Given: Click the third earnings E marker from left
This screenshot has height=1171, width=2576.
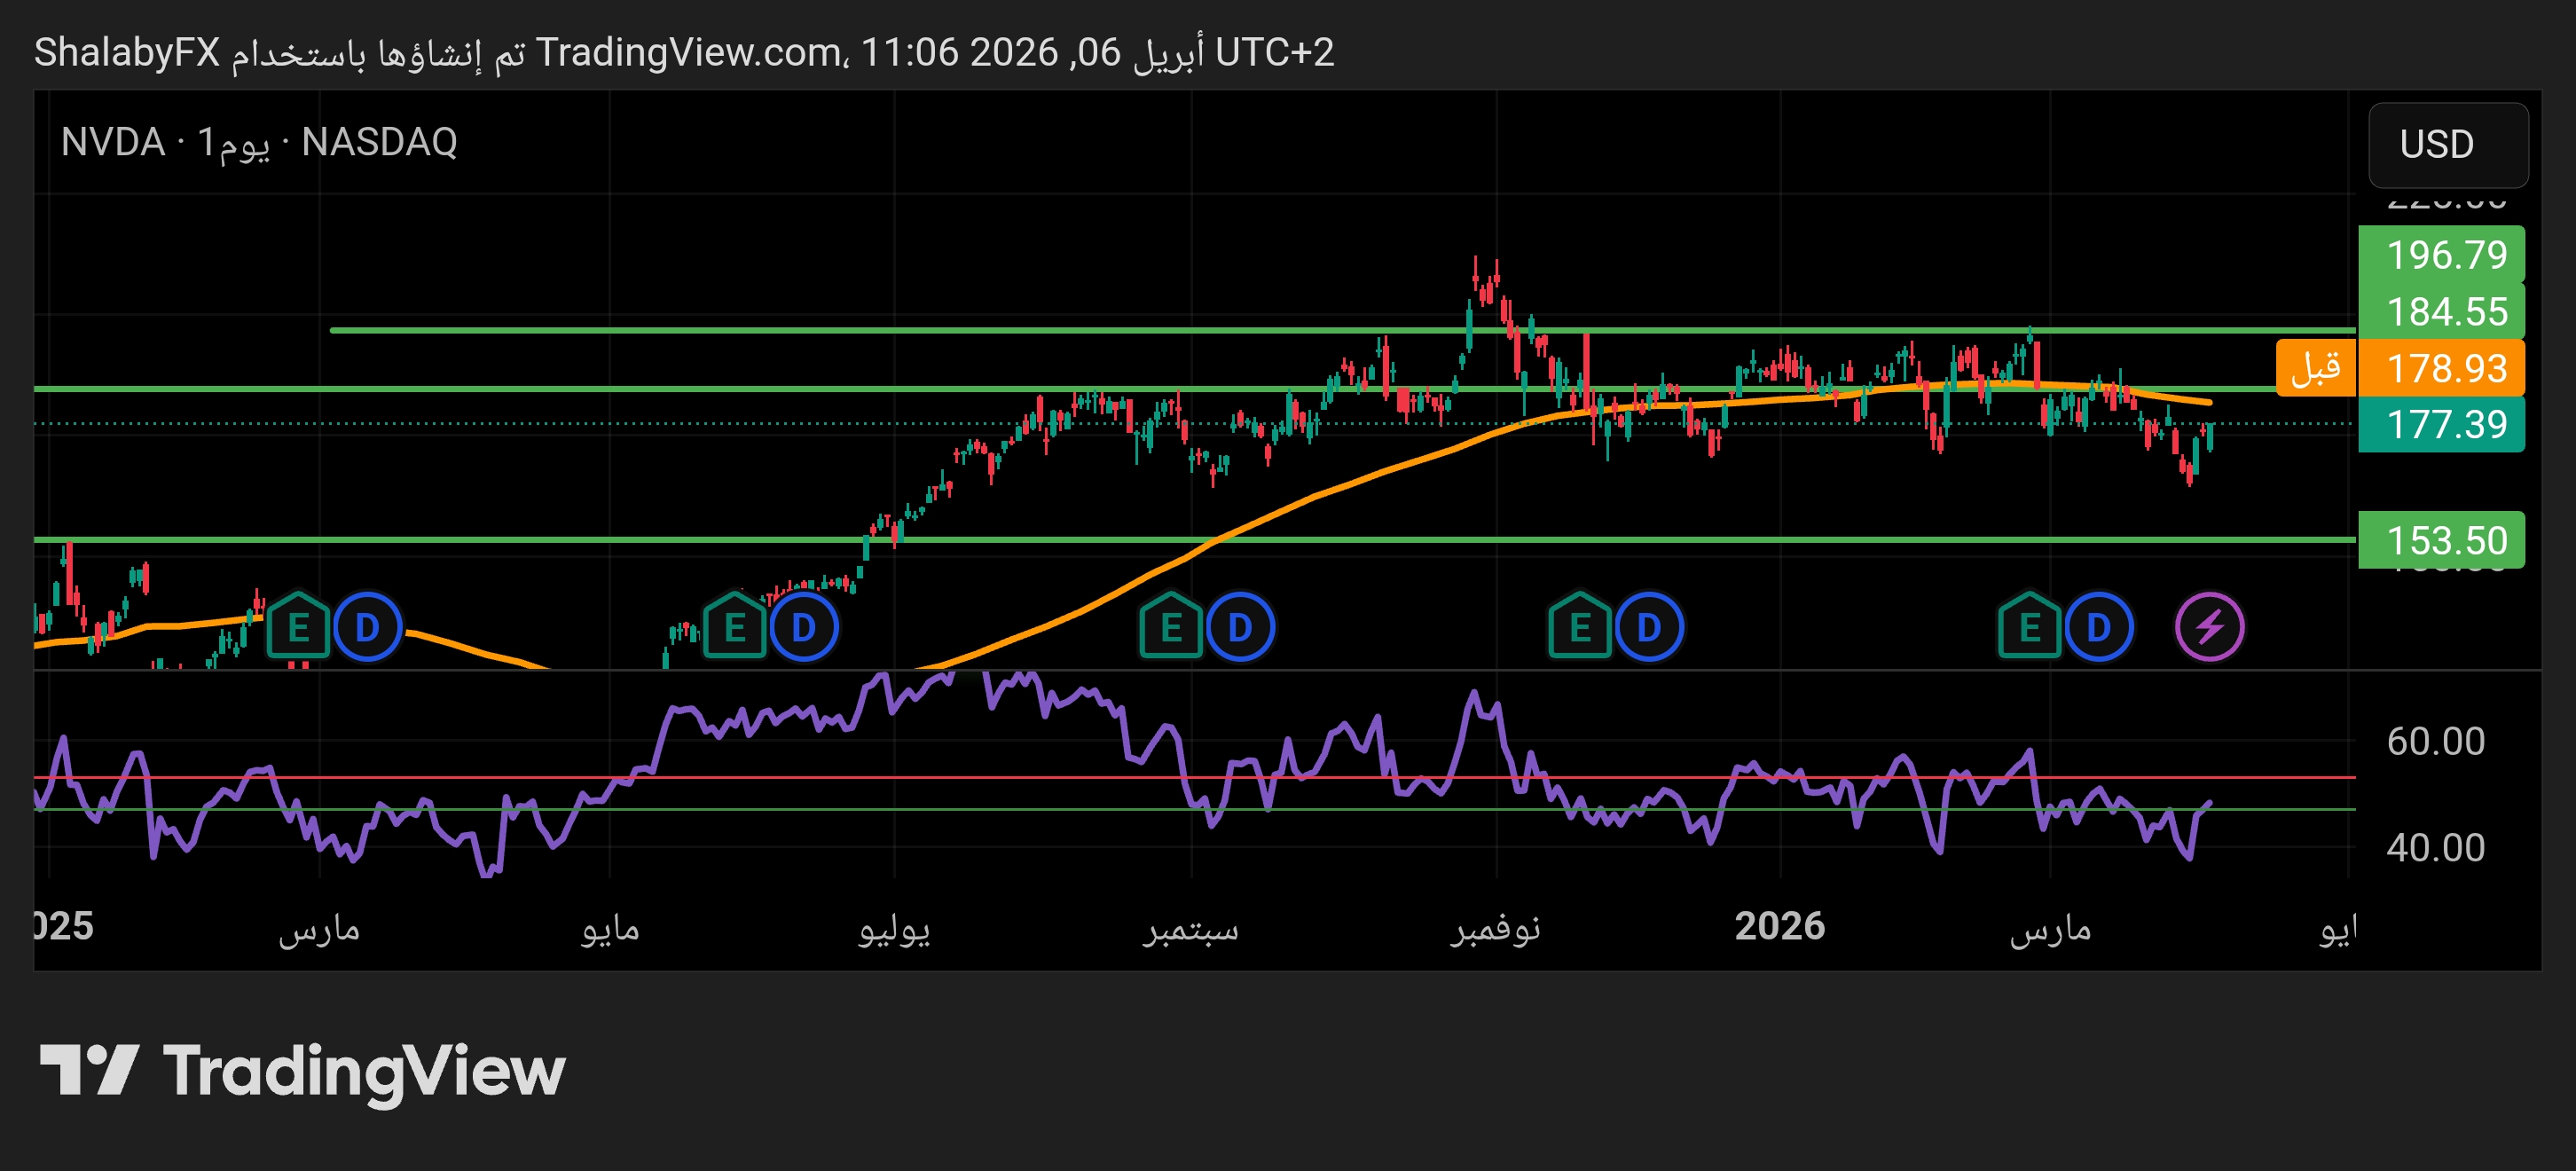Looking at the screenshot, I should (x=1170, y=627).
